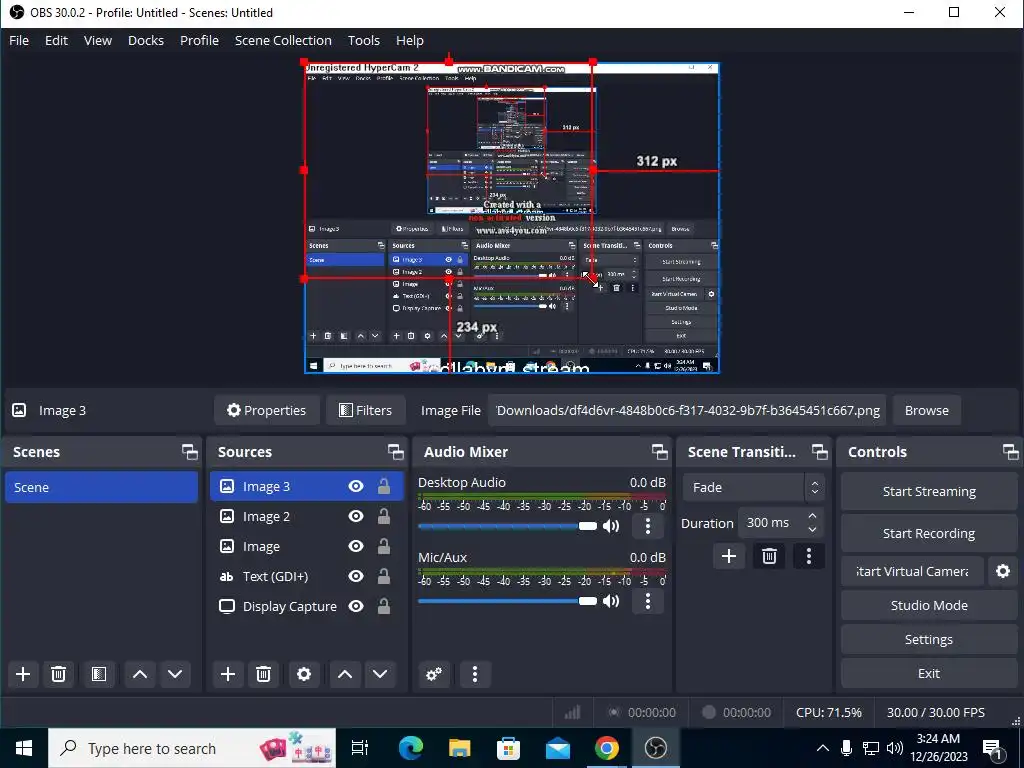The width and height of the screenshot is (1024, 768).
Task: Click the Windows taskbar search box
Action: (x=192, y=748)
